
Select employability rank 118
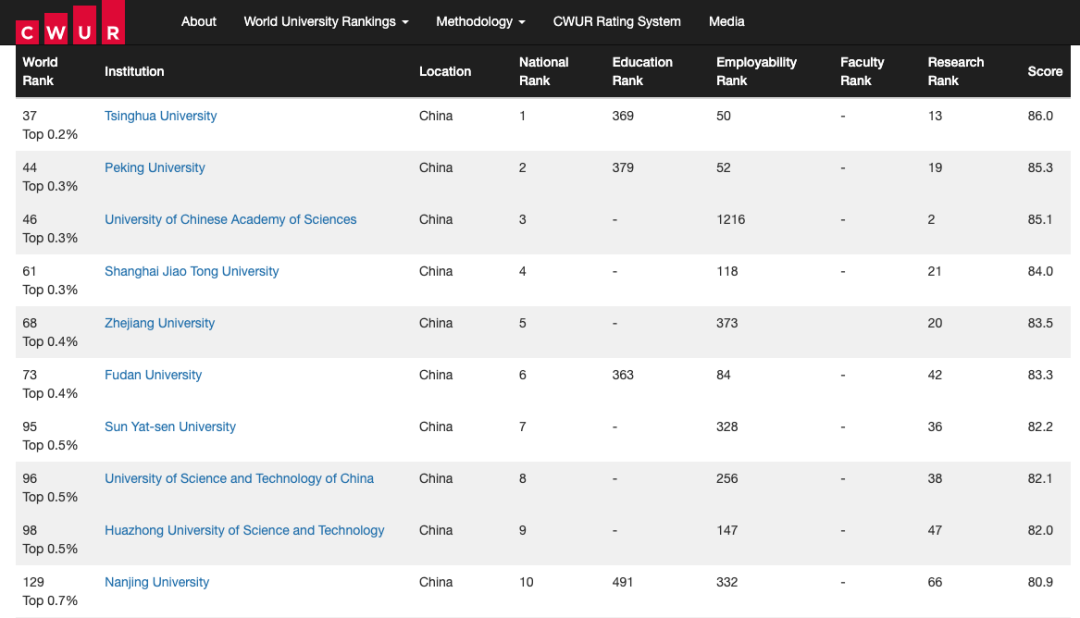(x=727, y=271)
